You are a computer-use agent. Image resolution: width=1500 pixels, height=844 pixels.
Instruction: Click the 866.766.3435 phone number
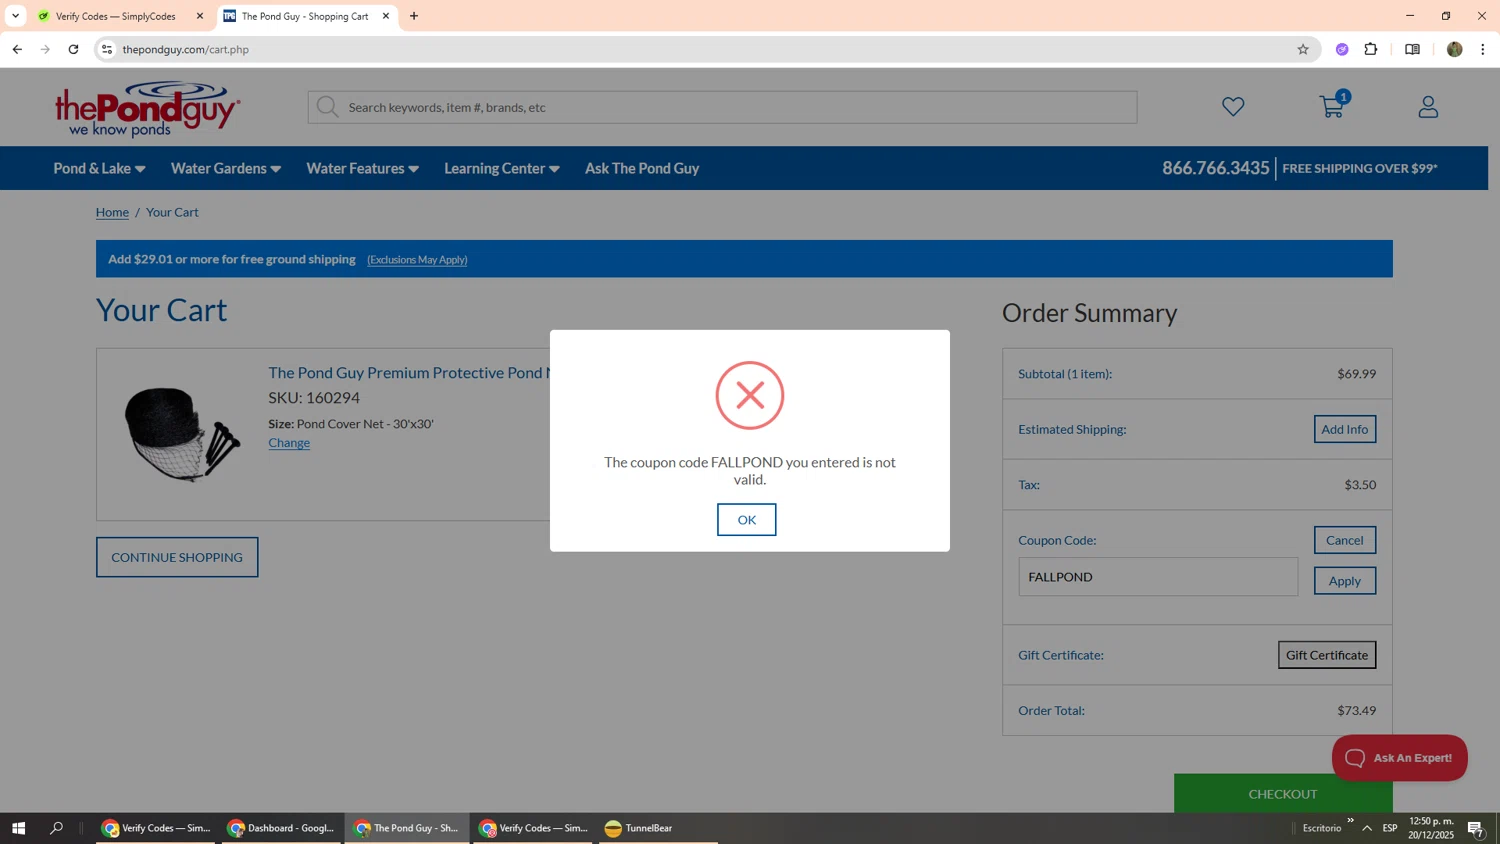tap(1215, 168)
